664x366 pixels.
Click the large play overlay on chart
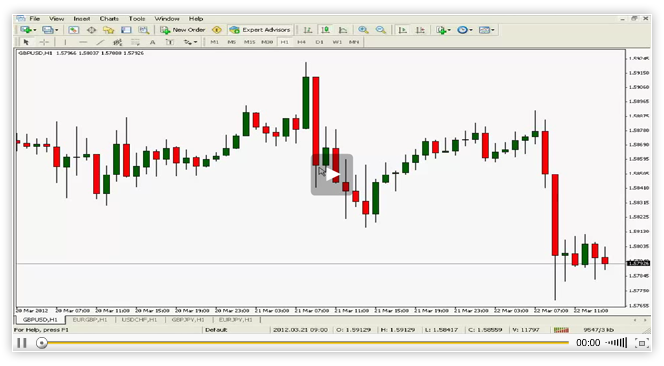332,175
